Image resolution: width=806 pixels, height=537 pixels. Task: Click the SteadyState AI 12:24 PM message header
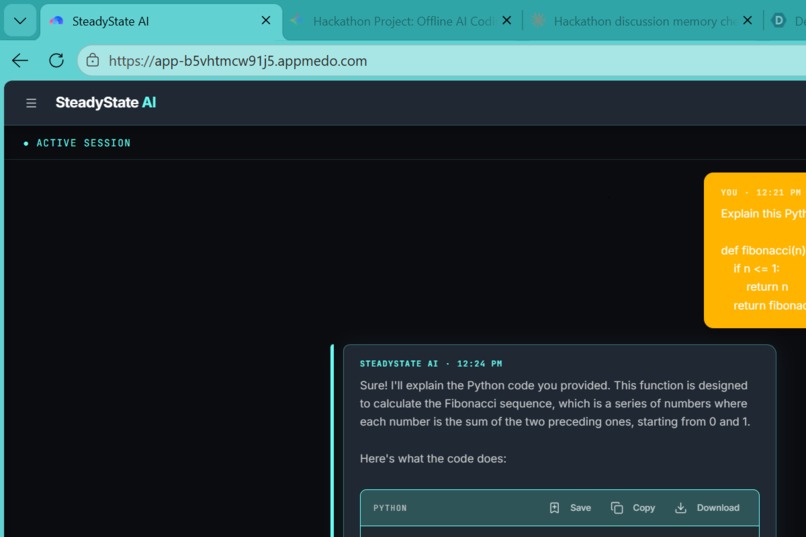(x=431, y=364)
